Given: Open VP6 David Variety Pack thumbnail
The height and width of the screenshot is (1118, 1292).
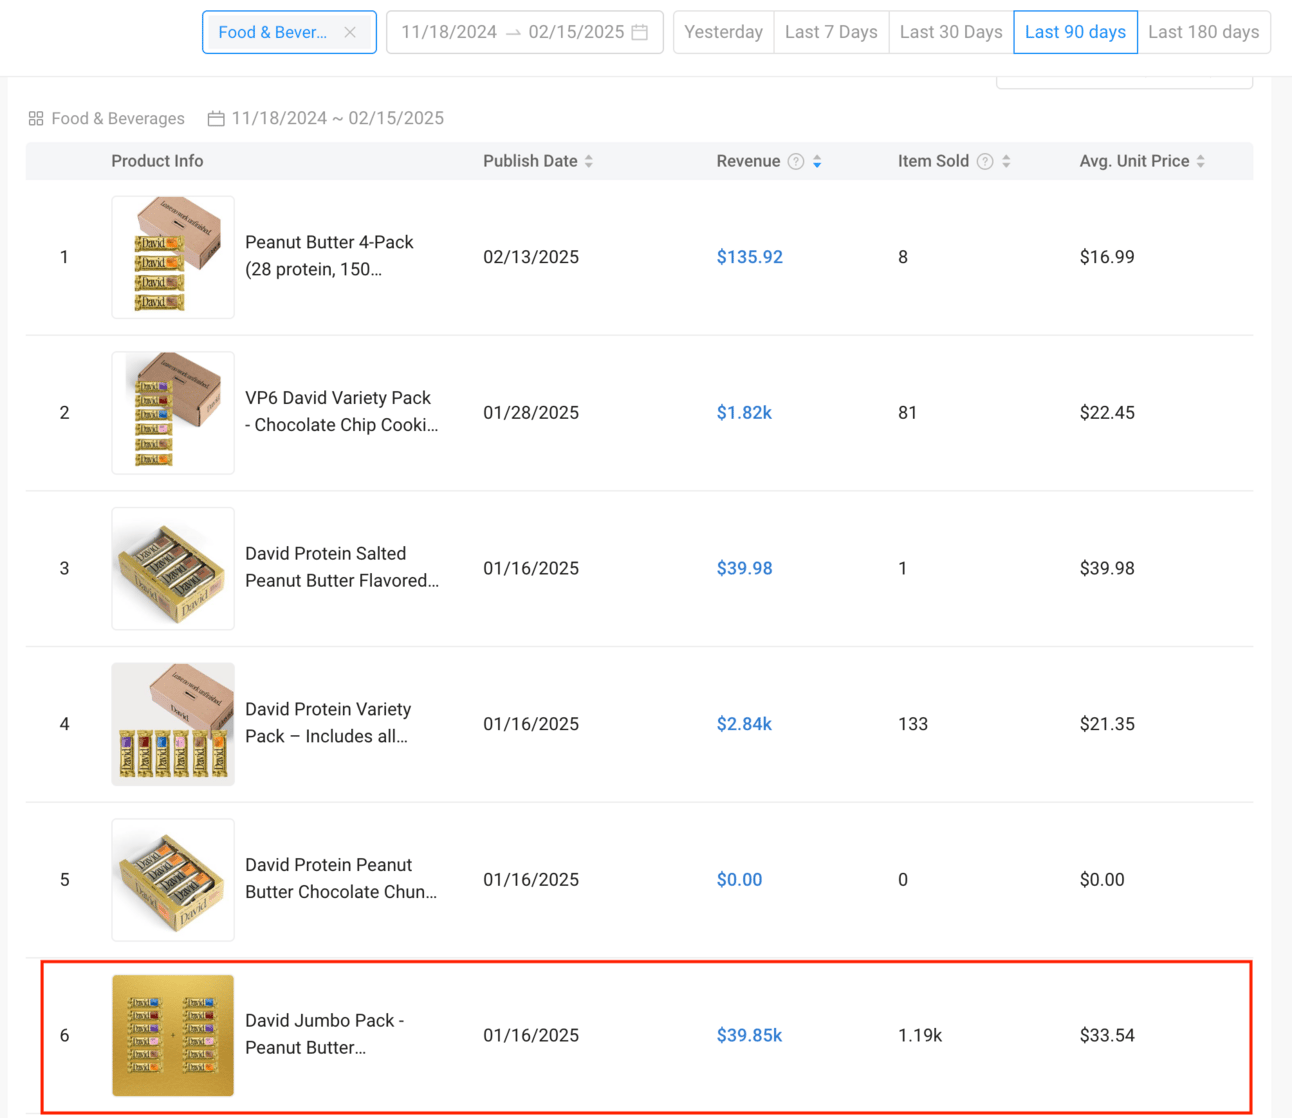Looking at the screenshot, I should coord(173,413).
